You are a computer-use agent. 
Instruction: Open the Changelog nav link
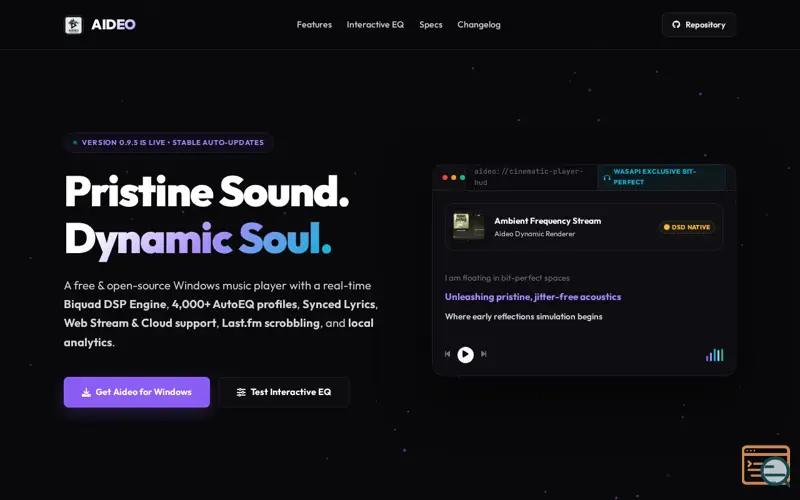pyautogui.click(x=479, y=24)
